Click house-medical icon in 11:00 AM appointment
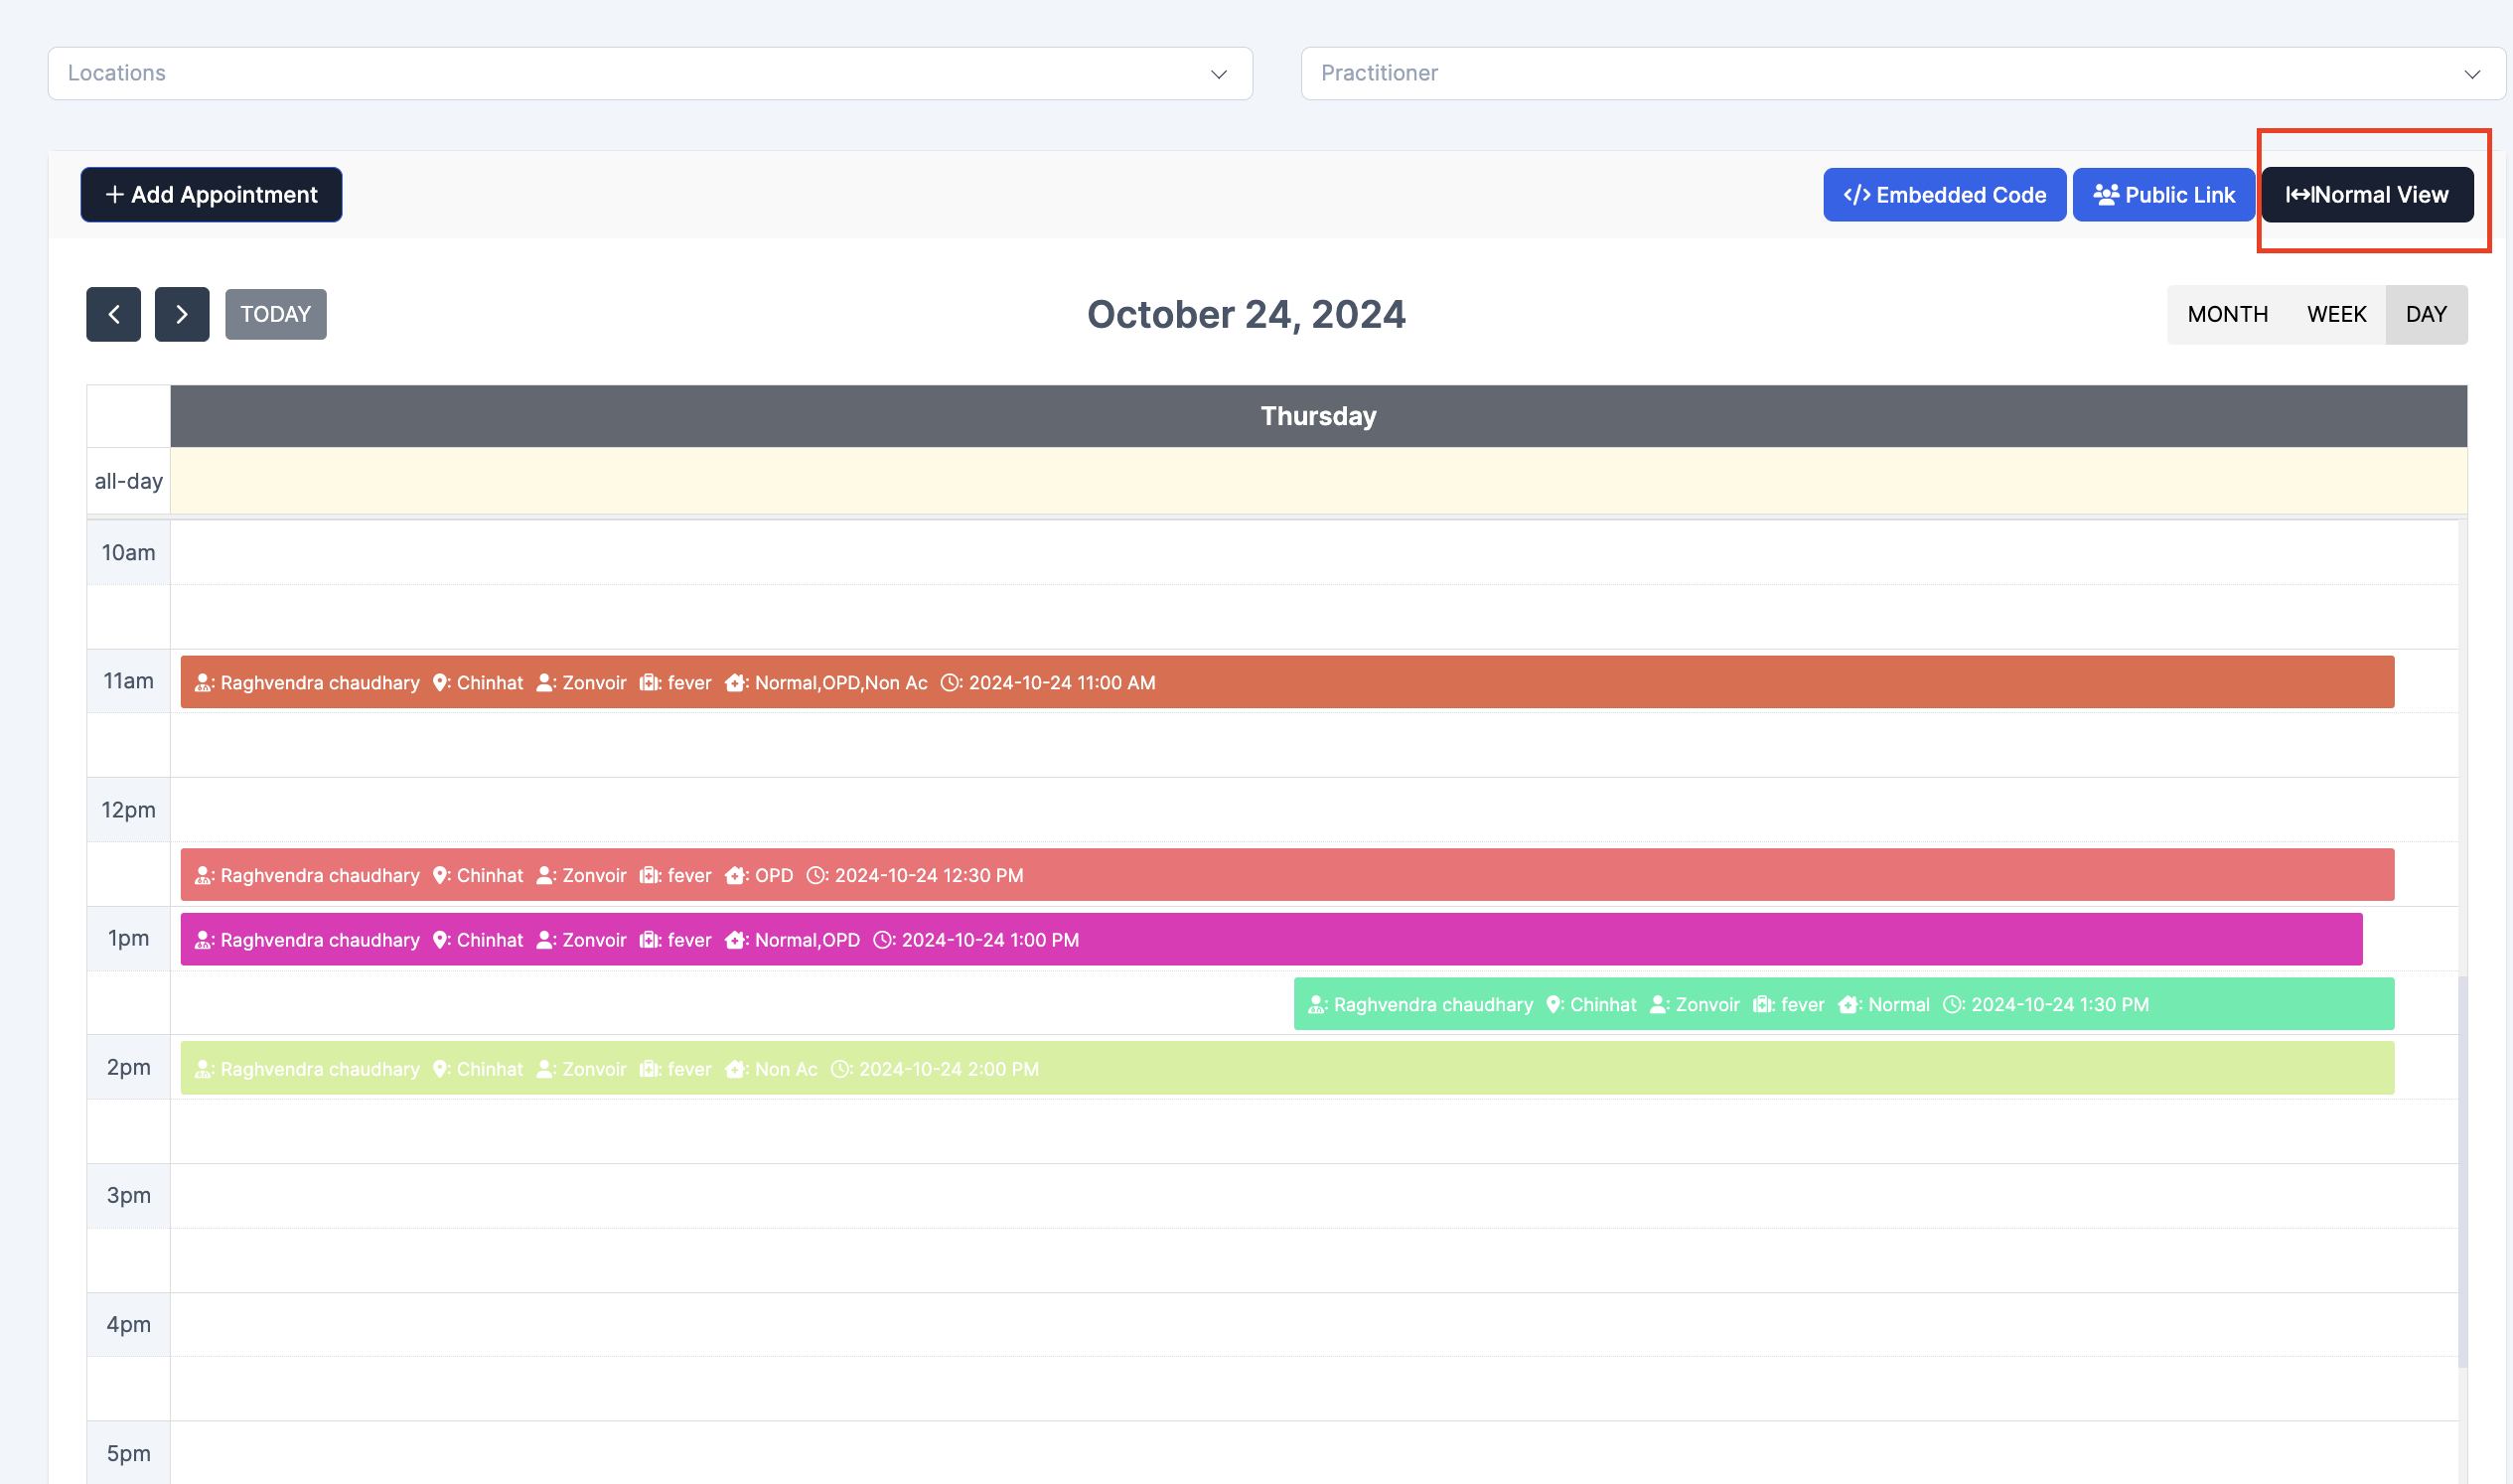 coord(736,683)
